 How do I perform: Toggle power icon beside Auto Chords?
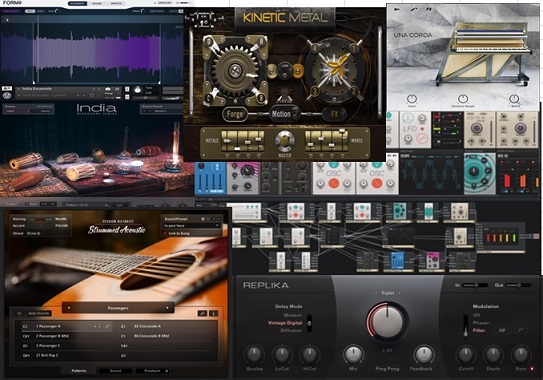[x=19, y=313]
